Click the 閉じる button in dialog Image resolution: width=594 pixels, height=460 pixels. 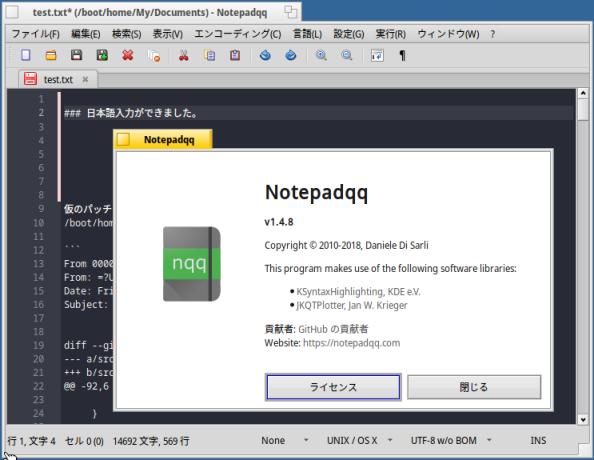[x=474, y=387]
